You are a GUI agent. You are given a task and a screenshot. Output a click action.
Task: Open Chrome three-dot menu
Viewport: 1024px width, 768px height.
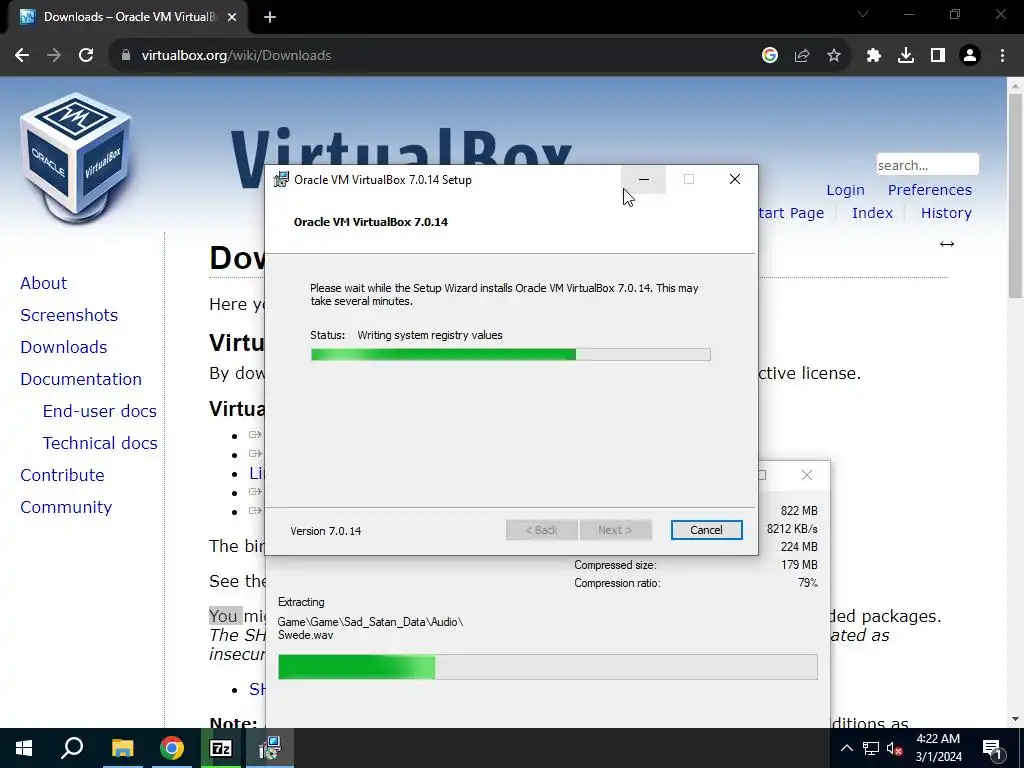[1002, 56]
